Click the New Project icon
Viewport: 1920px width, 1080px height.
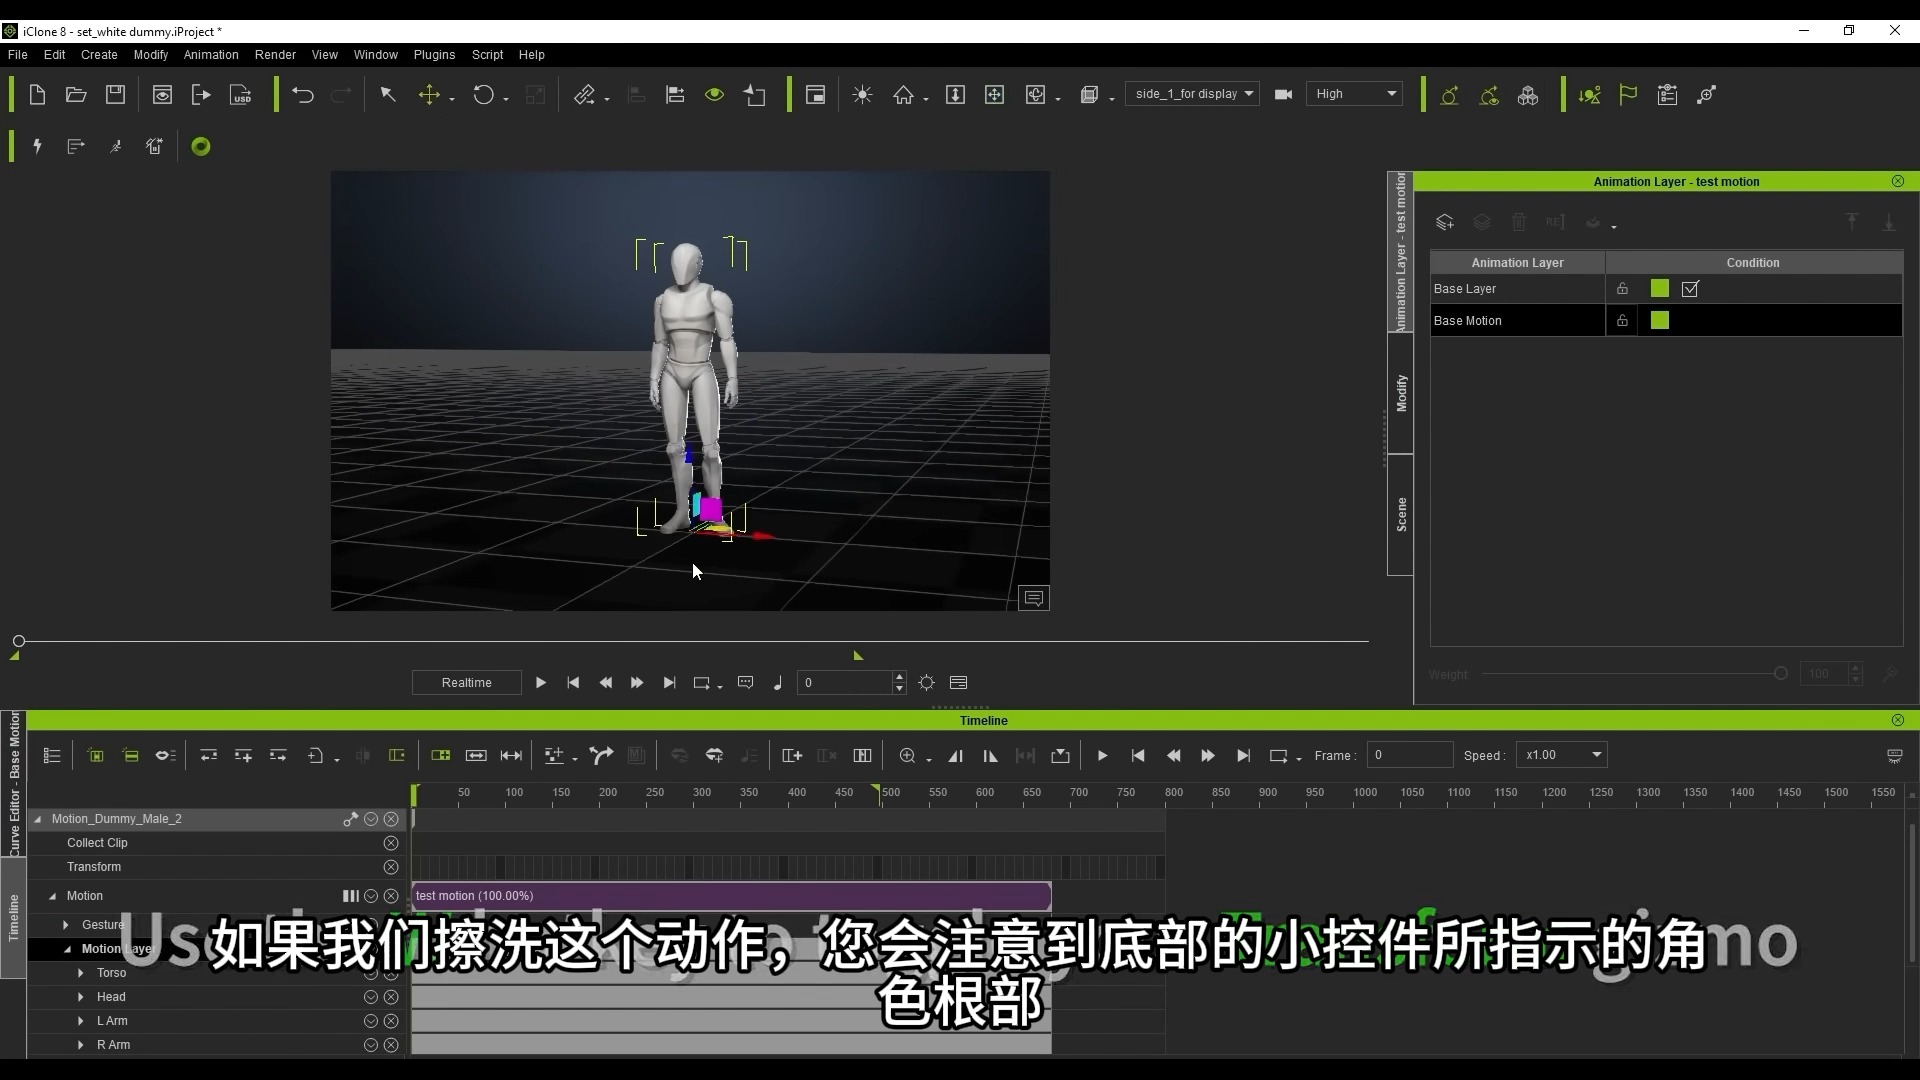point(37,95)
